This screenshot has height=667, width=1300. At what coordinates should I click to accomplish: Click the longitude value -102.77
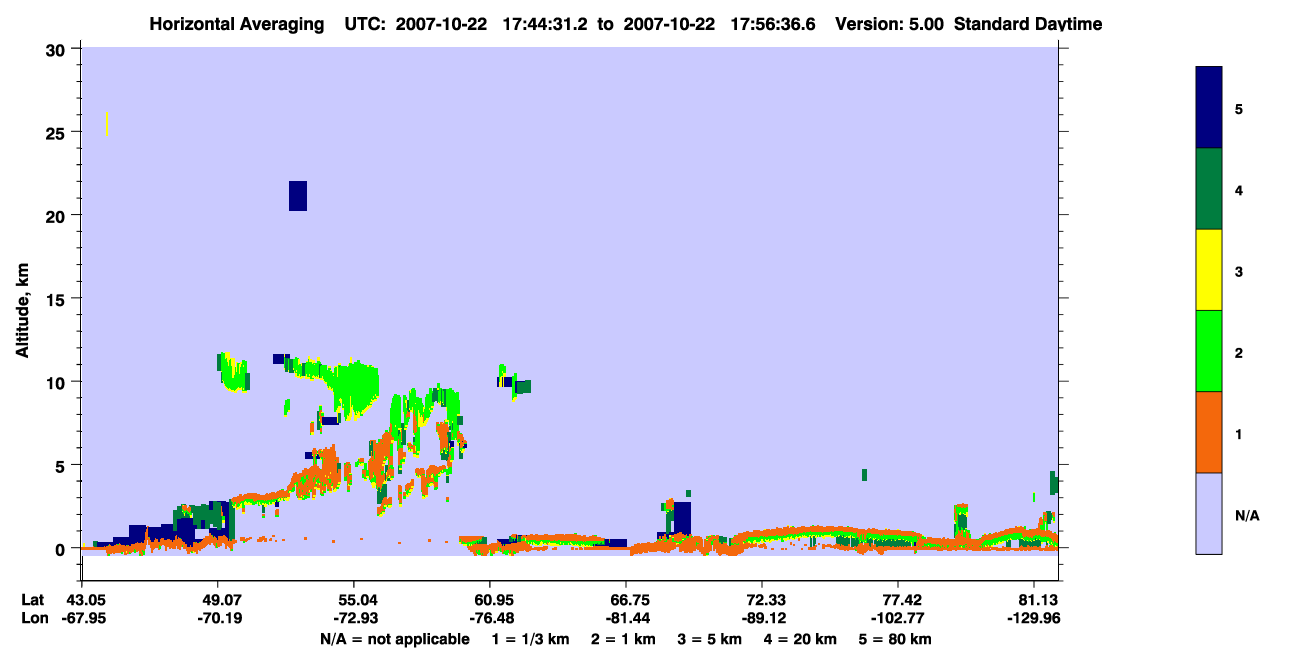[x=898, y=618]
